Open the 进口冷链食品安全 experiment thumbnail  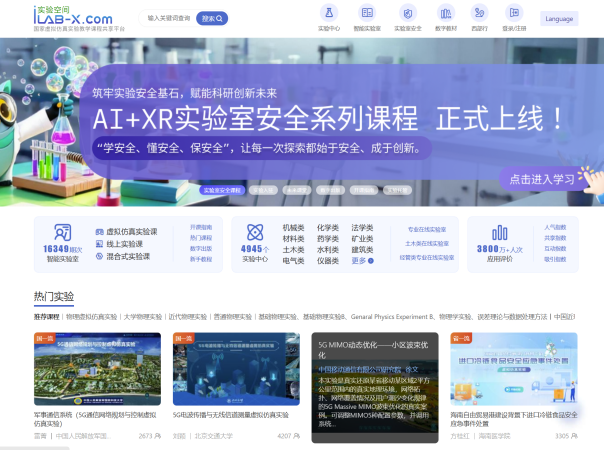[514, 369]
